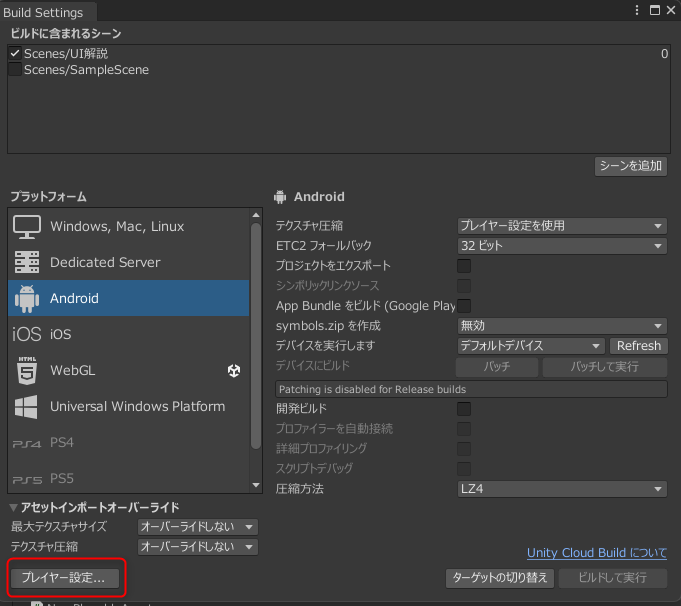Open the Unity Cloud Build について link
Viewport: 681px width, 606px height.
pyautogui.click(x=597, y=553)
